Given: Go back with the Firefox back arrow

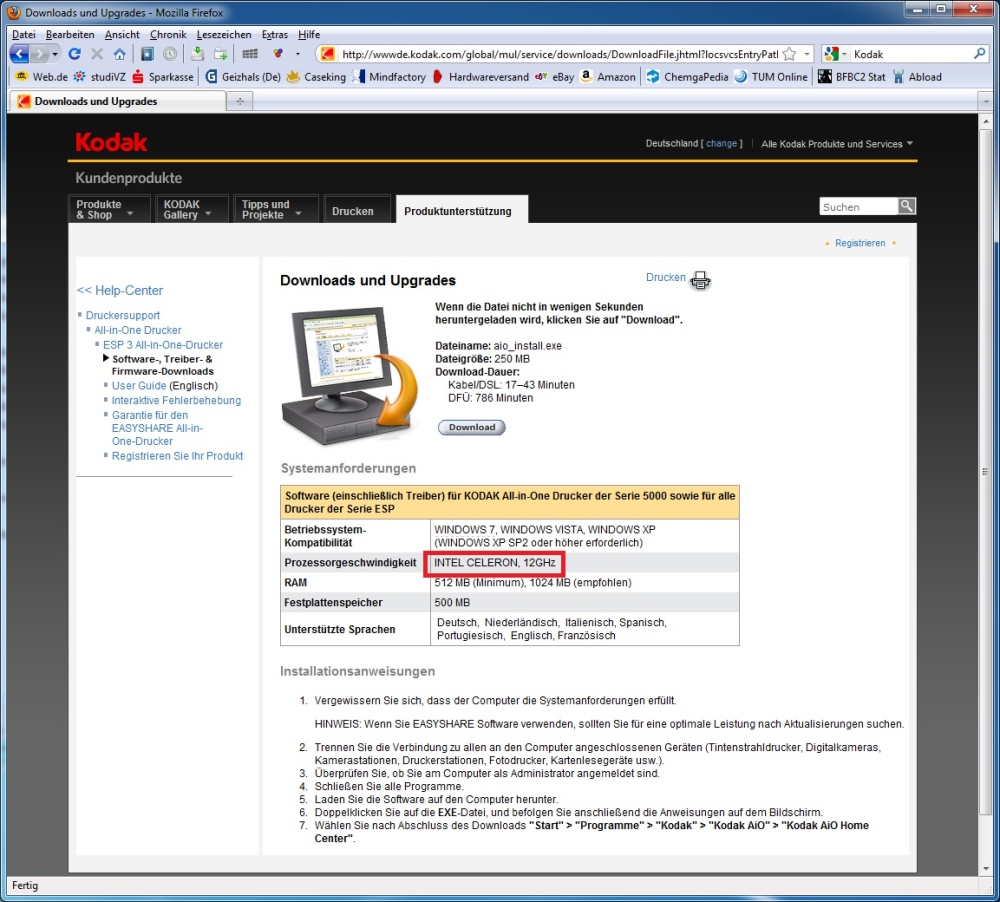Looking at the screenshot, I should (x=20, y=54).
